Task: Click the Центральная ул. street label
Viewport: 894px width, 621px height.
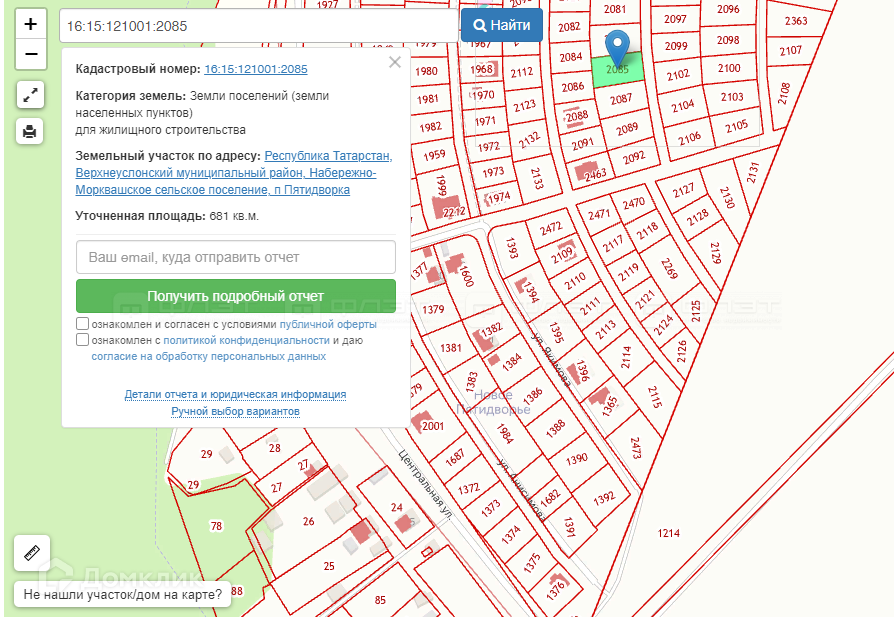Action: [425, 485]
